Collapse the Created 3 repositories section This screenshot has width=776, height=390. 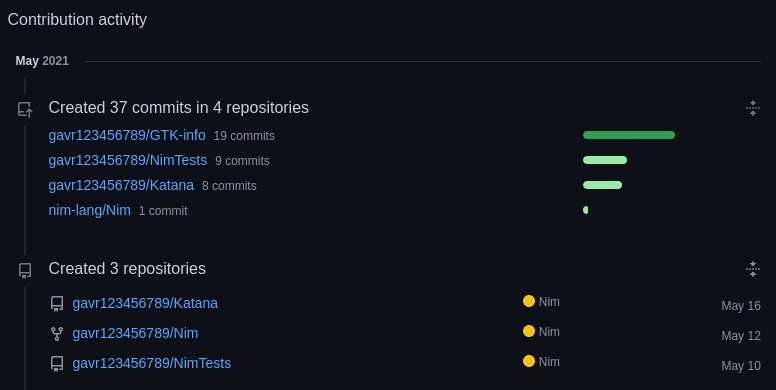click(753, 269)
